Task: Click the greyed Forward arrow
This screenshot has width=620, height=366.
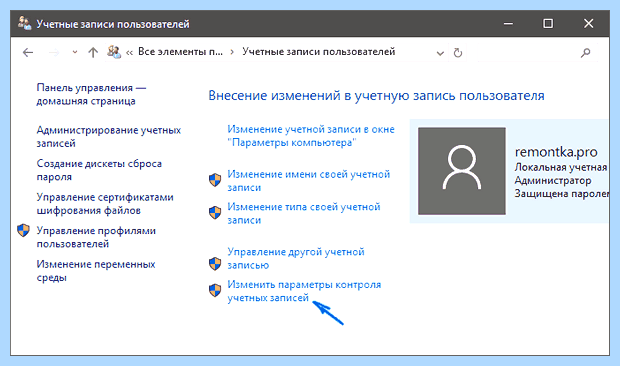Action: (x=54, y=52)
